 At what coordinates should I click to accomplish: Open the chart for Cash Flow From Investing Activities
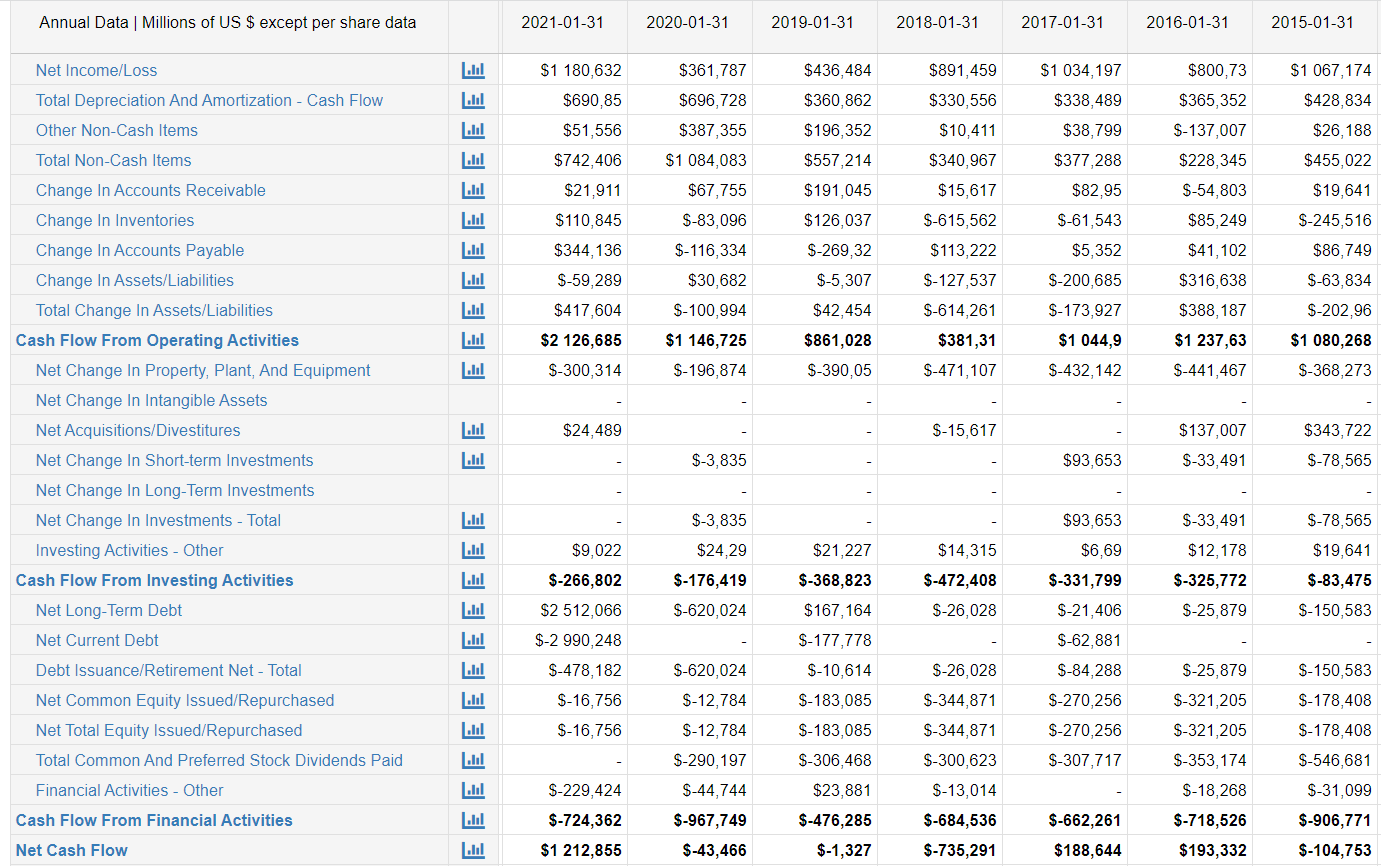[x=472, y=580]
